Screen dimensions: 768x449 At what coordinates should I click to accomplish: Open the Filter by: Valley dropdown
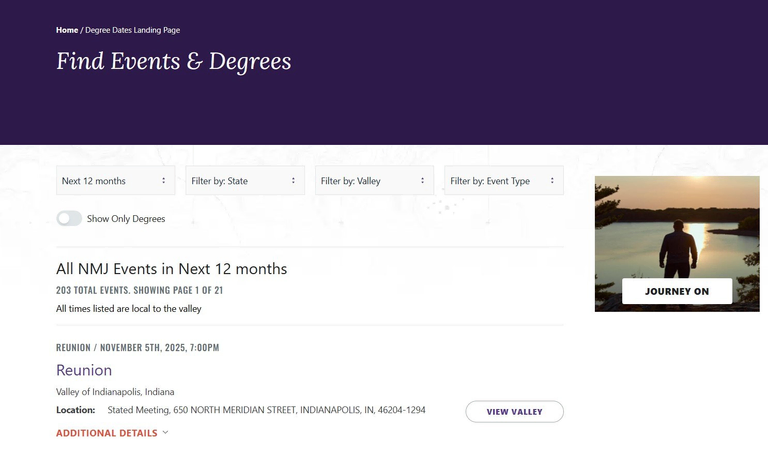coord(374,181)
